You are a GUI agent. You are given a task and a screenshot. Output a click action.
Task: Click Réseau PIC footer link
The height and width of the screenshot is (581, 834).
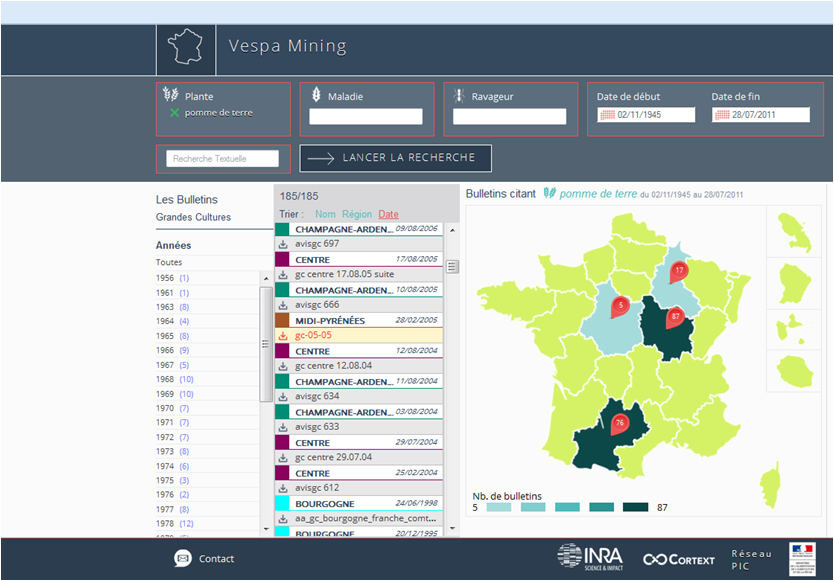click(x=751, y=560)
